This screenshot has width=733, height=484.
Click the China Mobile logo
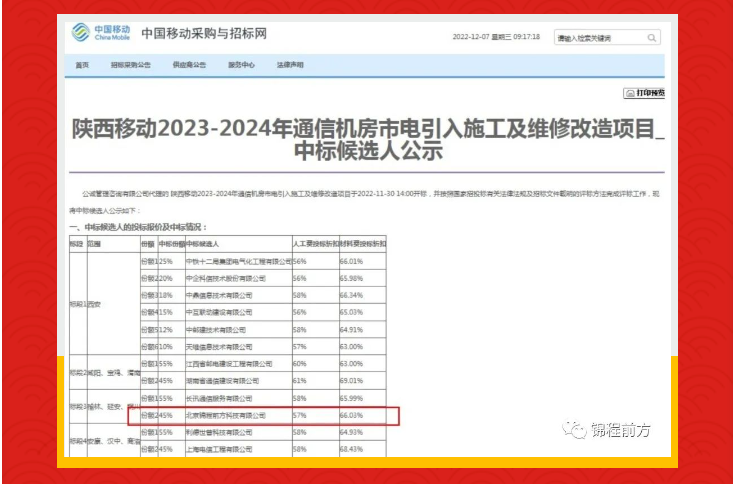(97, 33)
